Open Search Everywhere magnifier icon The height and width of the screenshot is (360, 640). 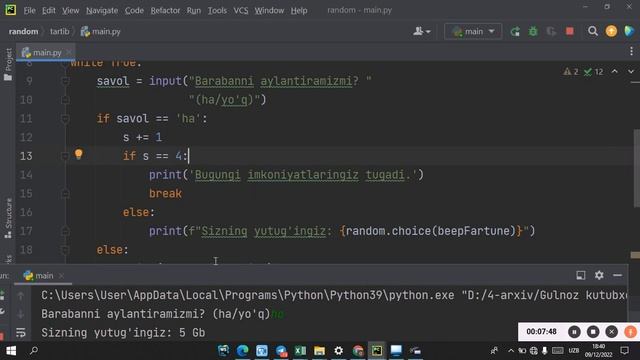click(x=593, y=31)
